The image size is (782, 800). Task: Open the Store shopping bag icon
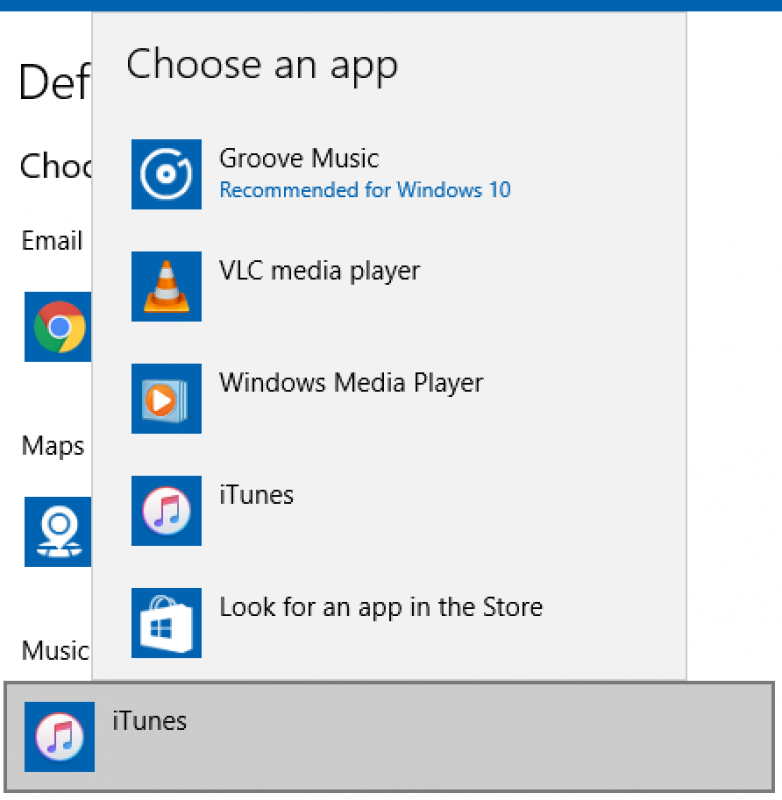(x=166, y=623)
